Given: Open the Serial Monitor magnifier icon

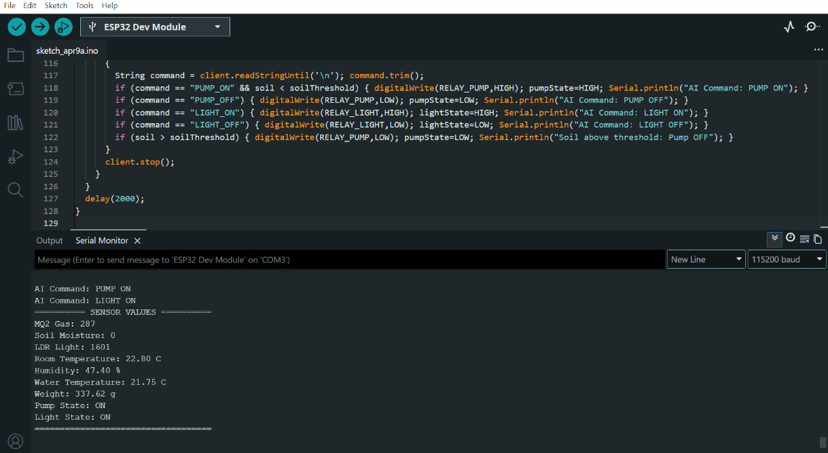Looking at the screenshot, I should (x=812, y=27).
